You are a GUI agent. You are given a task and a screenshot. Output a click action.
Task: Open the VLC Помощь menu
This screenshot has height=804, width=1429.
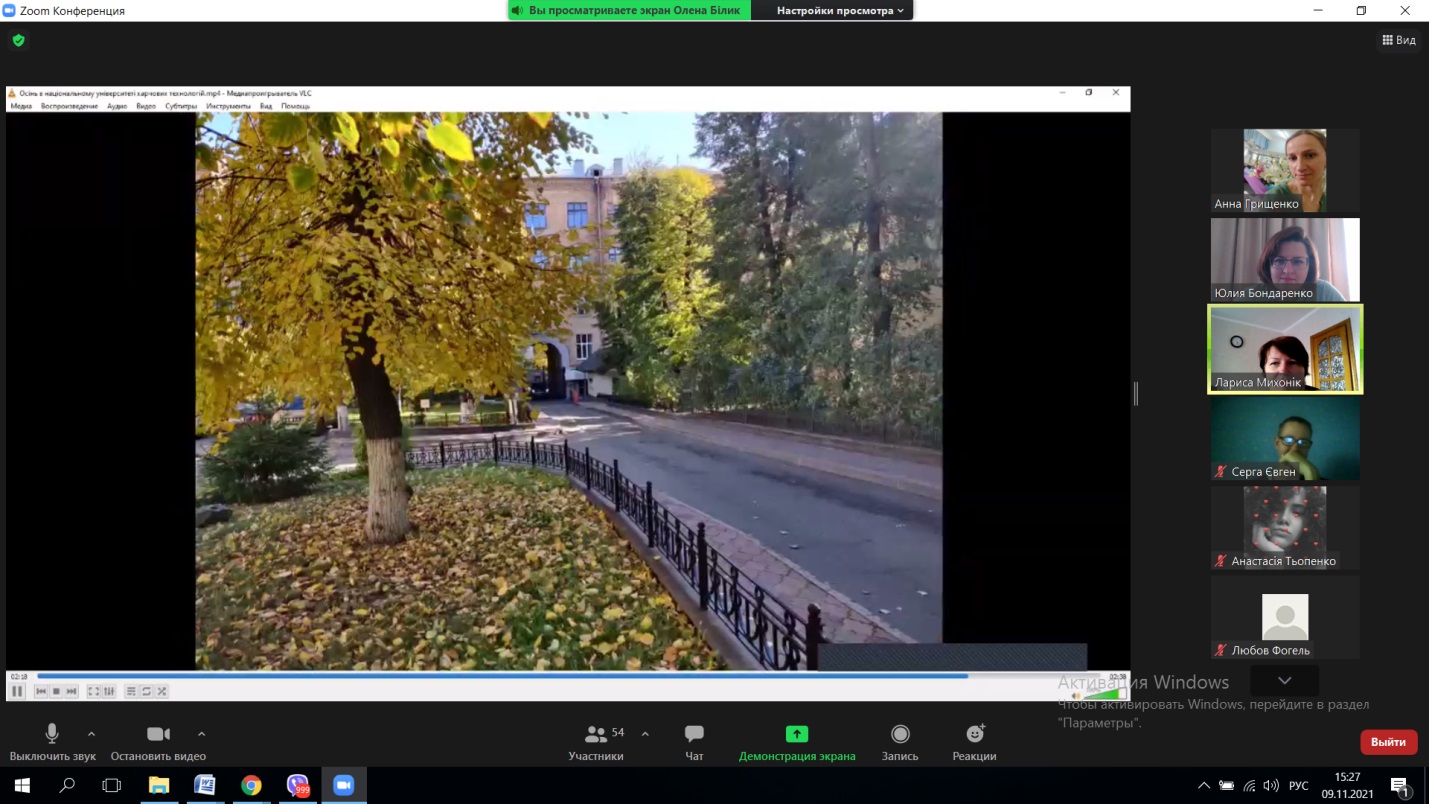pyautogui.click(x=295, y=106)
